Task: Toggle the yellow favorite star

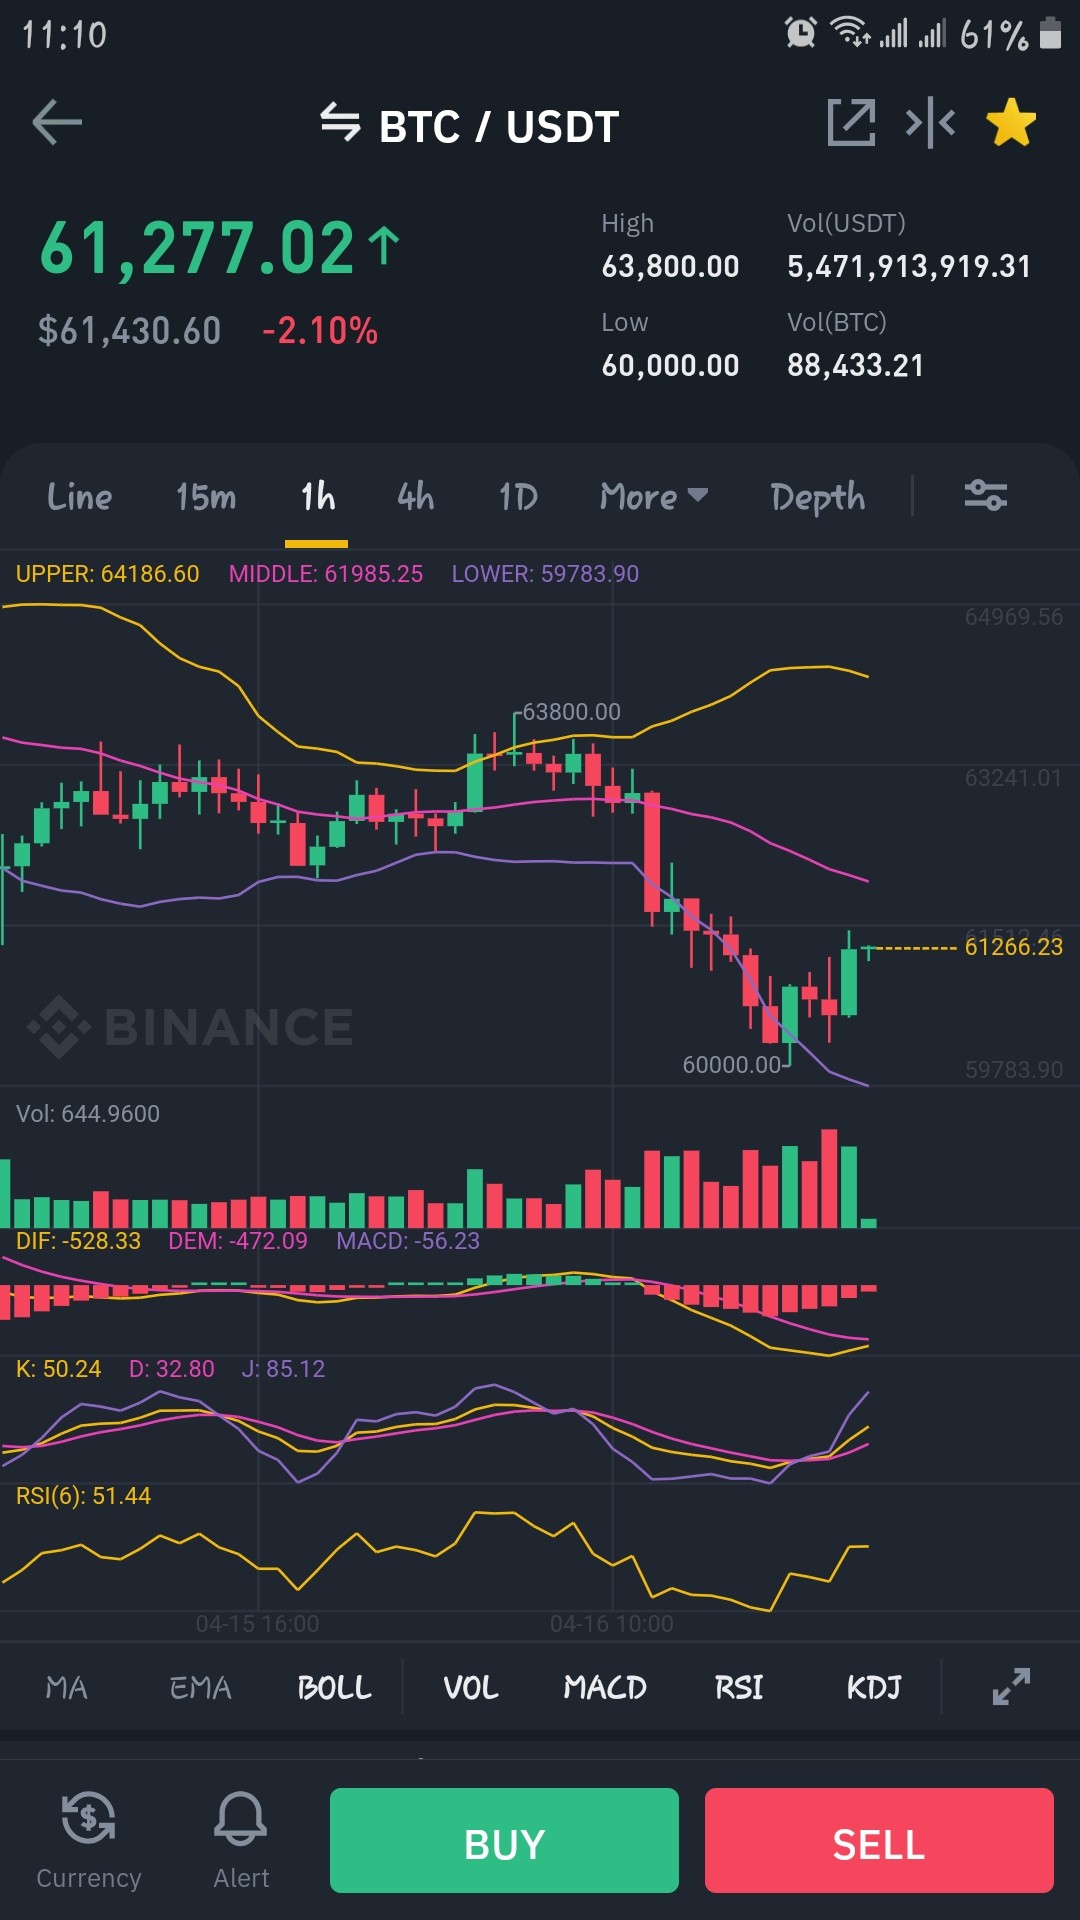Action: pos(1011,123)
